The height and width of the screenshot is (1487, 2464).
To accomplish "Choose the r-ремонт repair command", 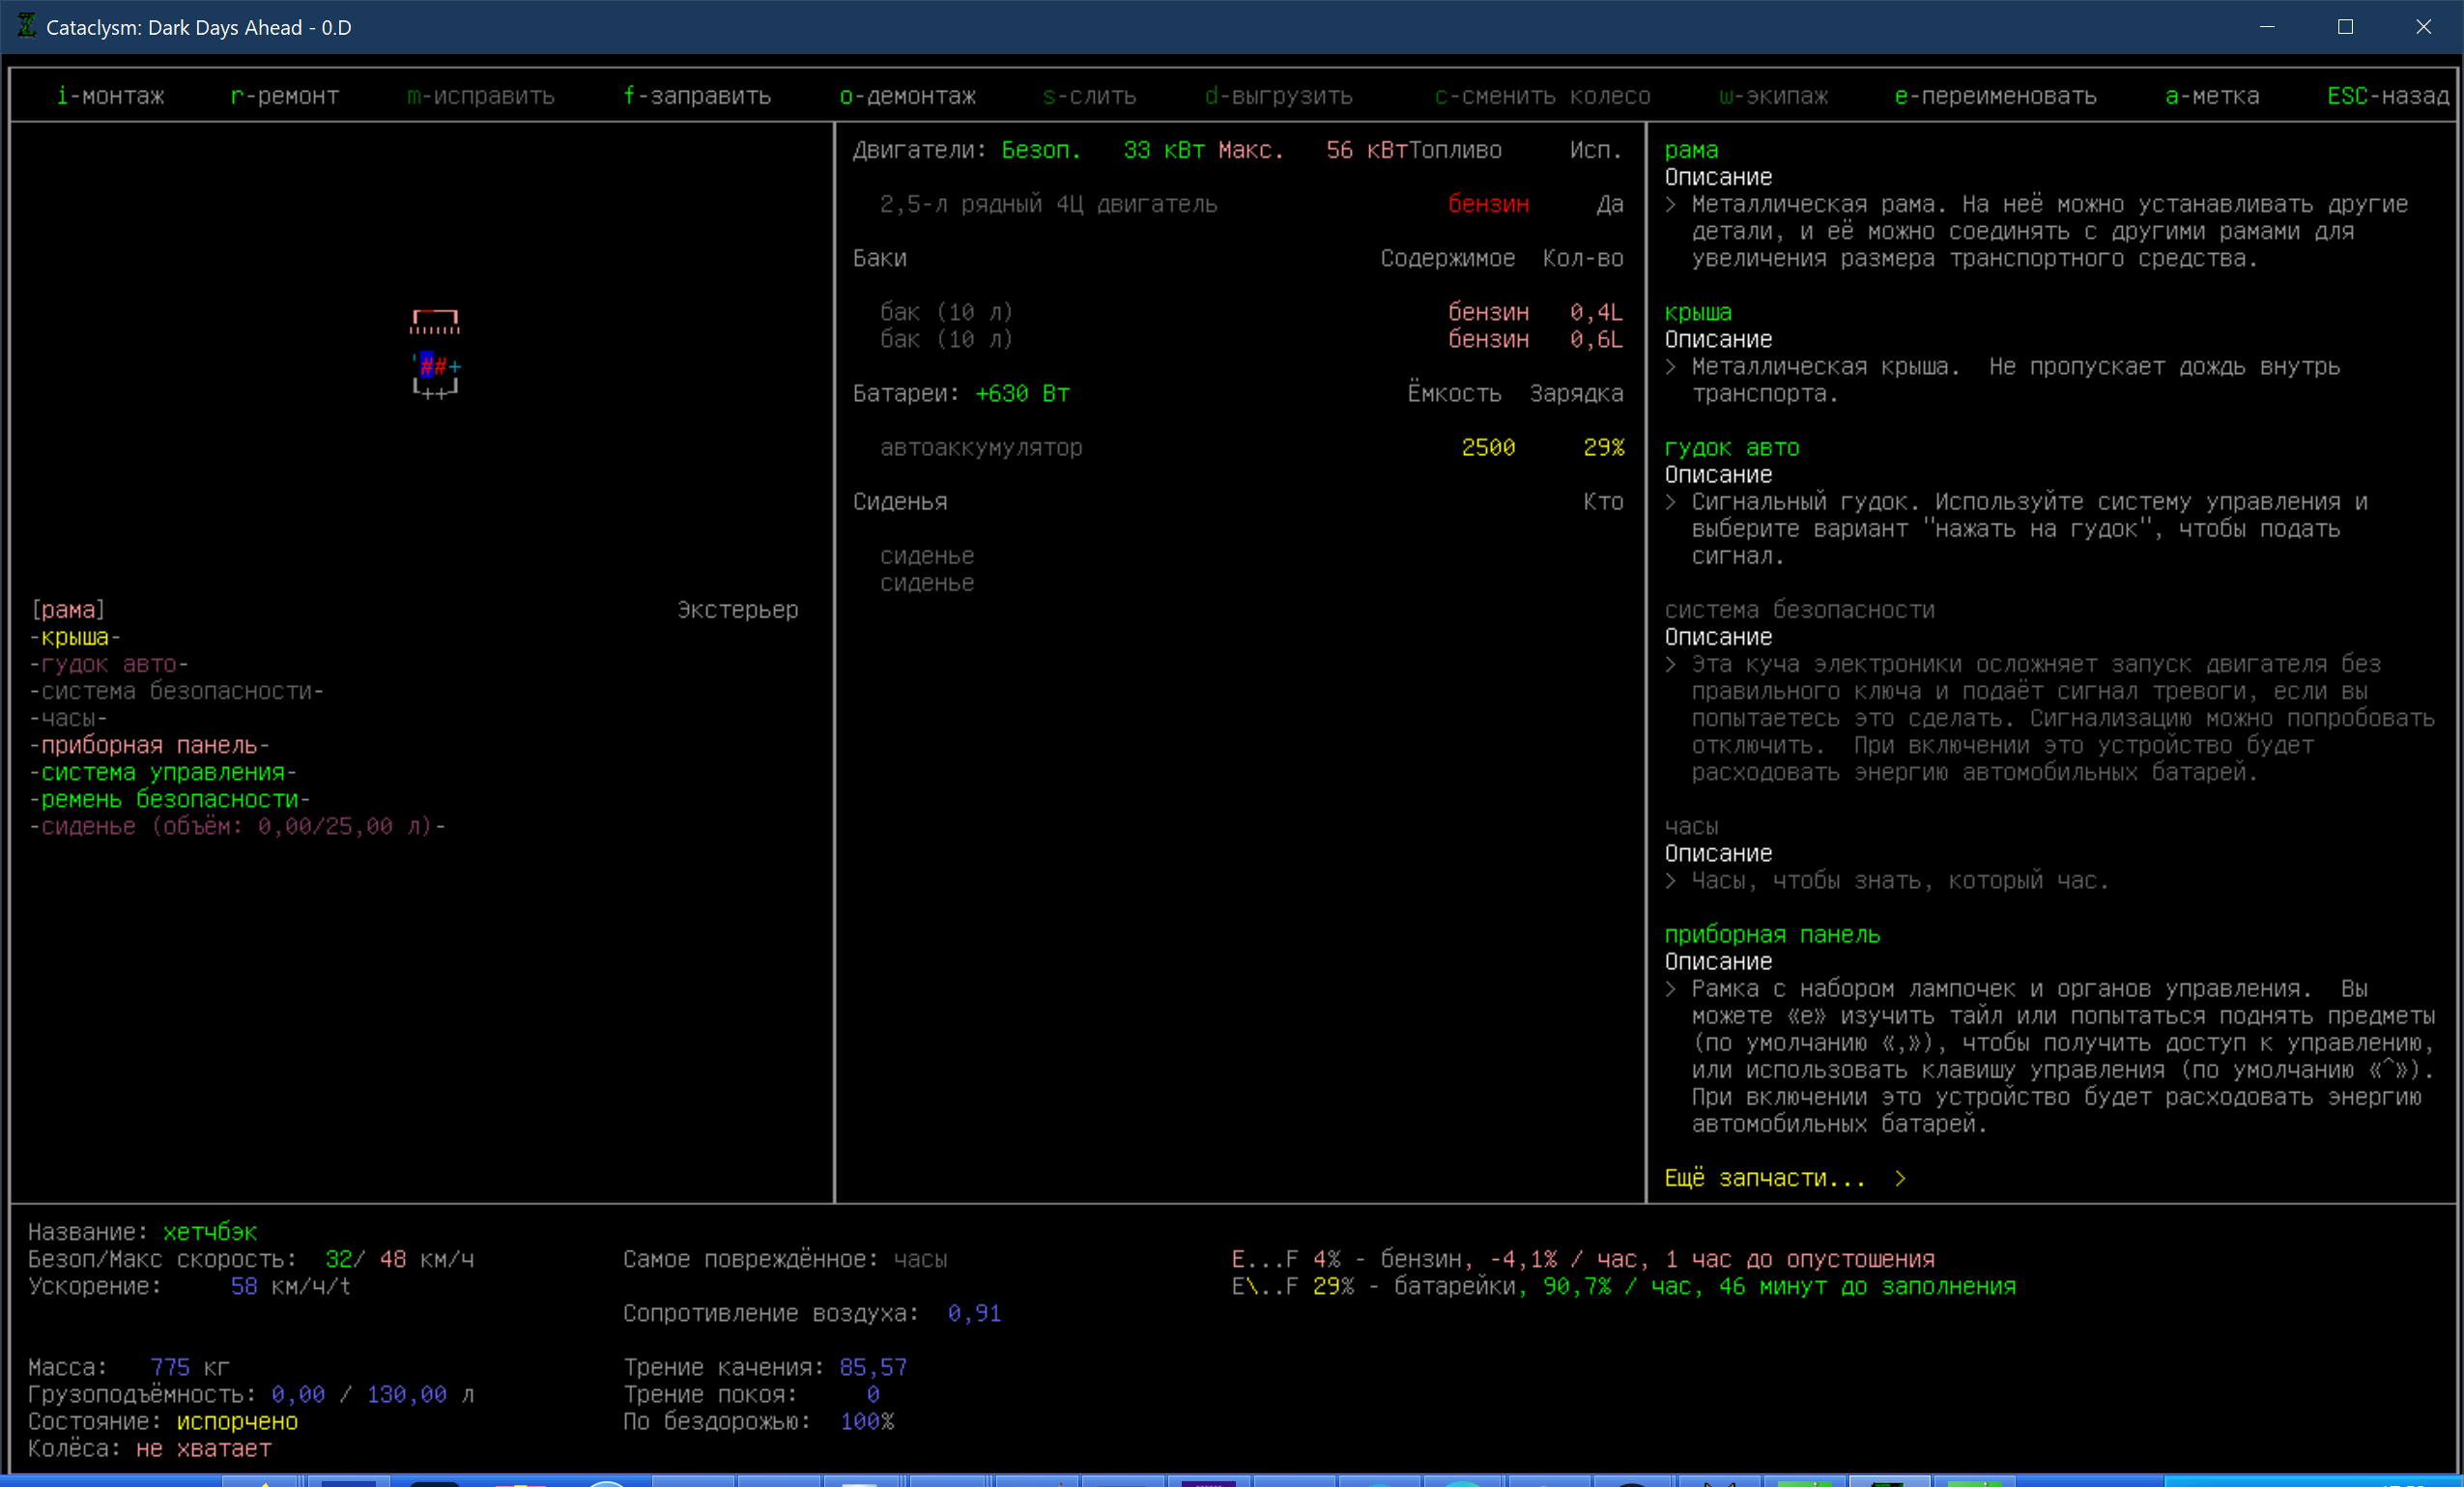I will (x=285, y=96).
